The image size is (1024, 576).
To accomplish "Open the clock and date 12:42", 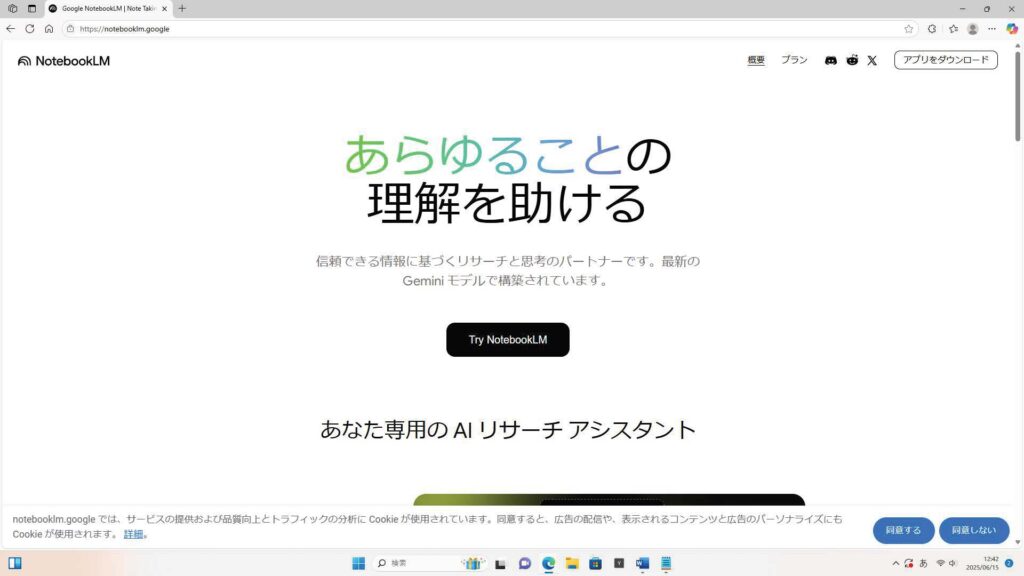I will [x=982, y=563].
